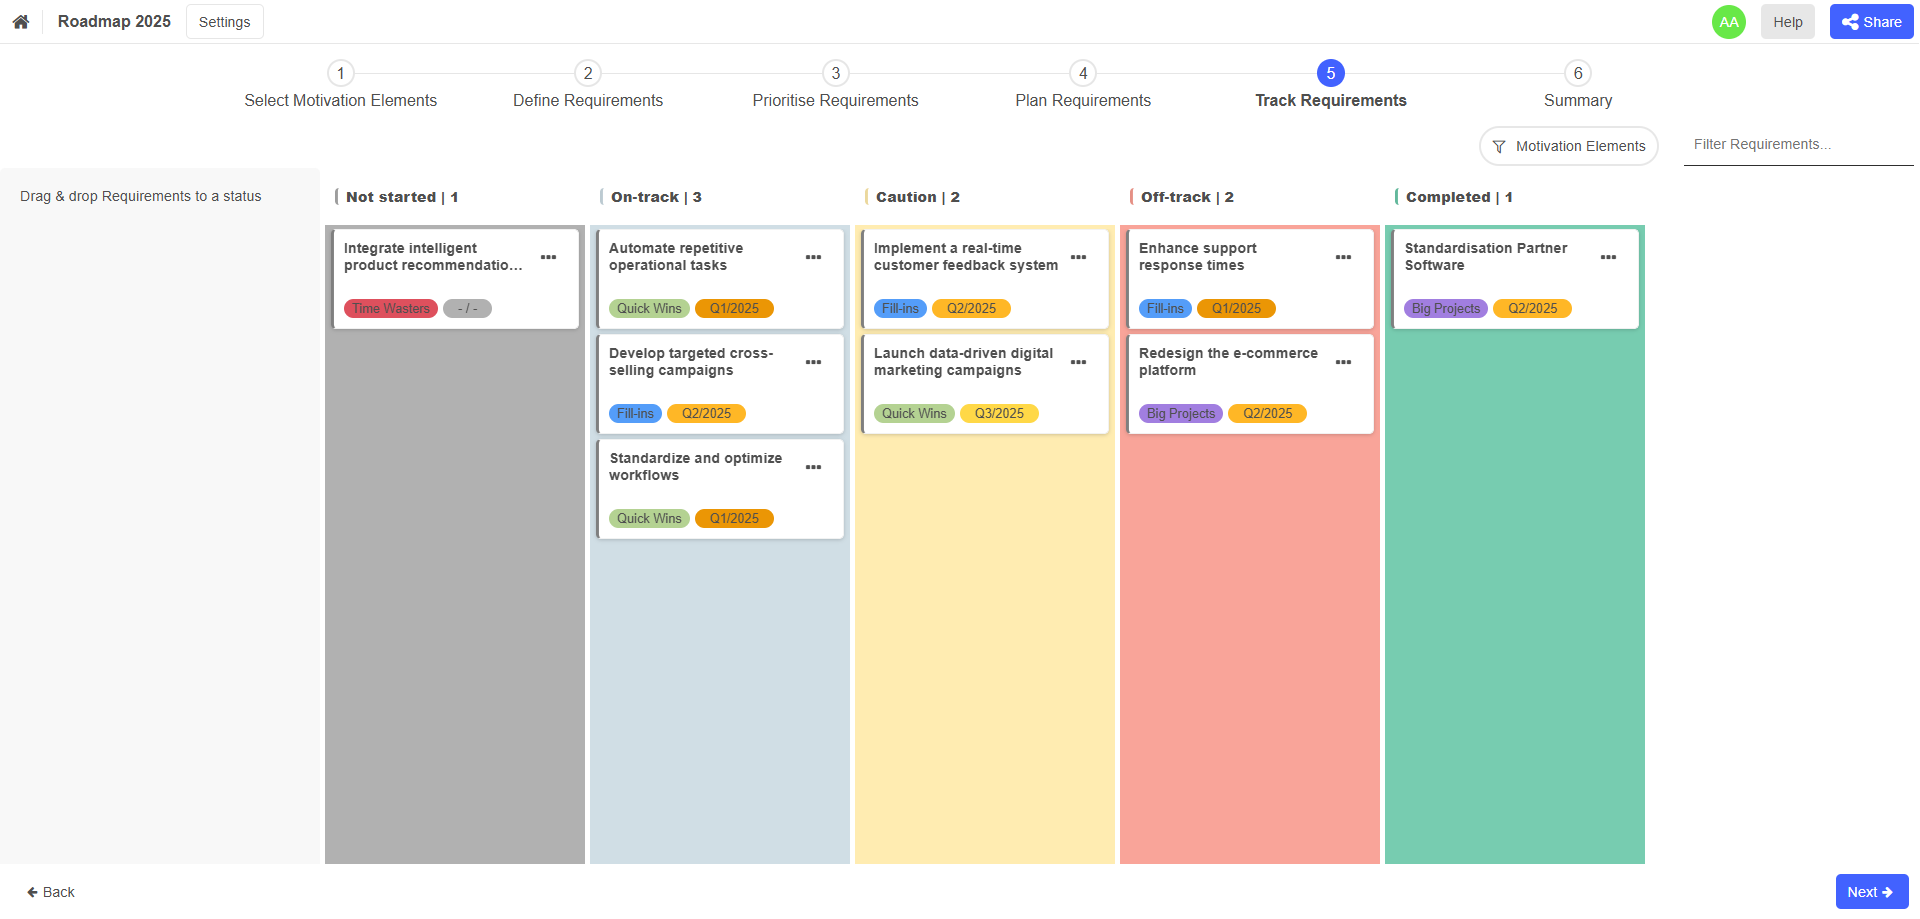
Task: Open three-dot menu for Enhance support response times
Action: coord(1343,257)
